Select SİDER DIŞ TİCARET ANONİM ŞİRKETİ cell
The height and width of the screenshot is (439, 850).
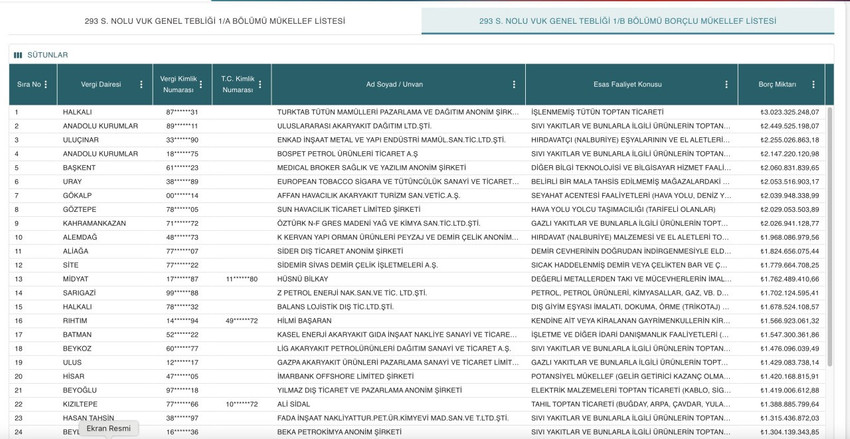[340, 251]
